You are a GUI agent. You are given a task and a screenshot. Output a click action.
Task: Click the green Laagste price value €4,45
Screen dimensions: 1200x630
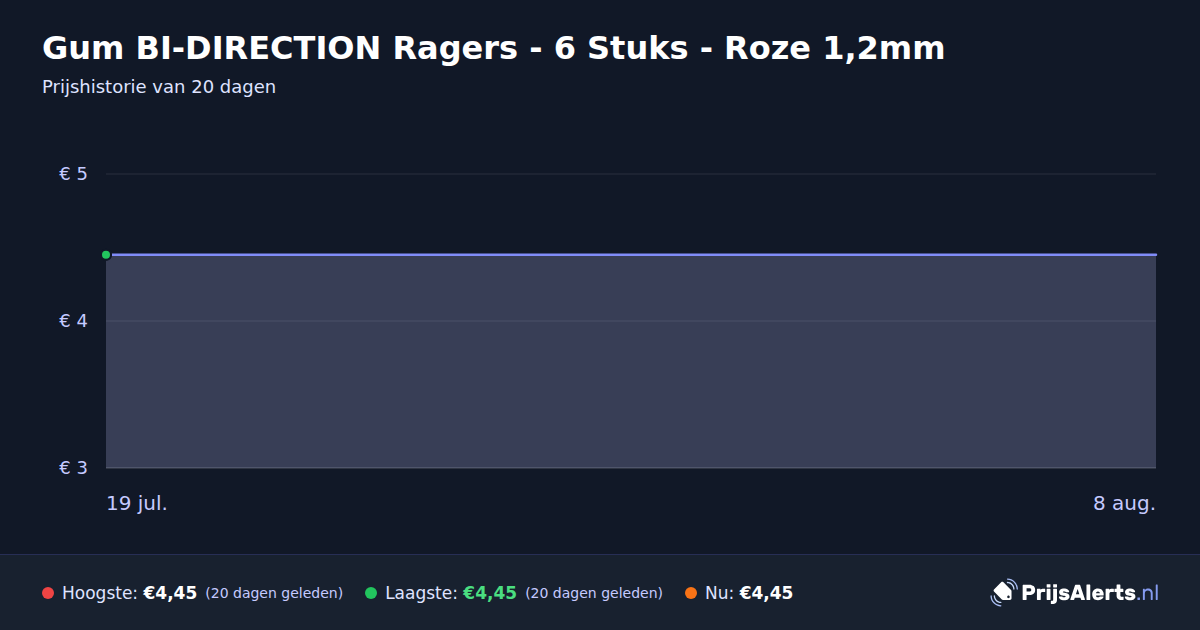click(x=490, y=593)
